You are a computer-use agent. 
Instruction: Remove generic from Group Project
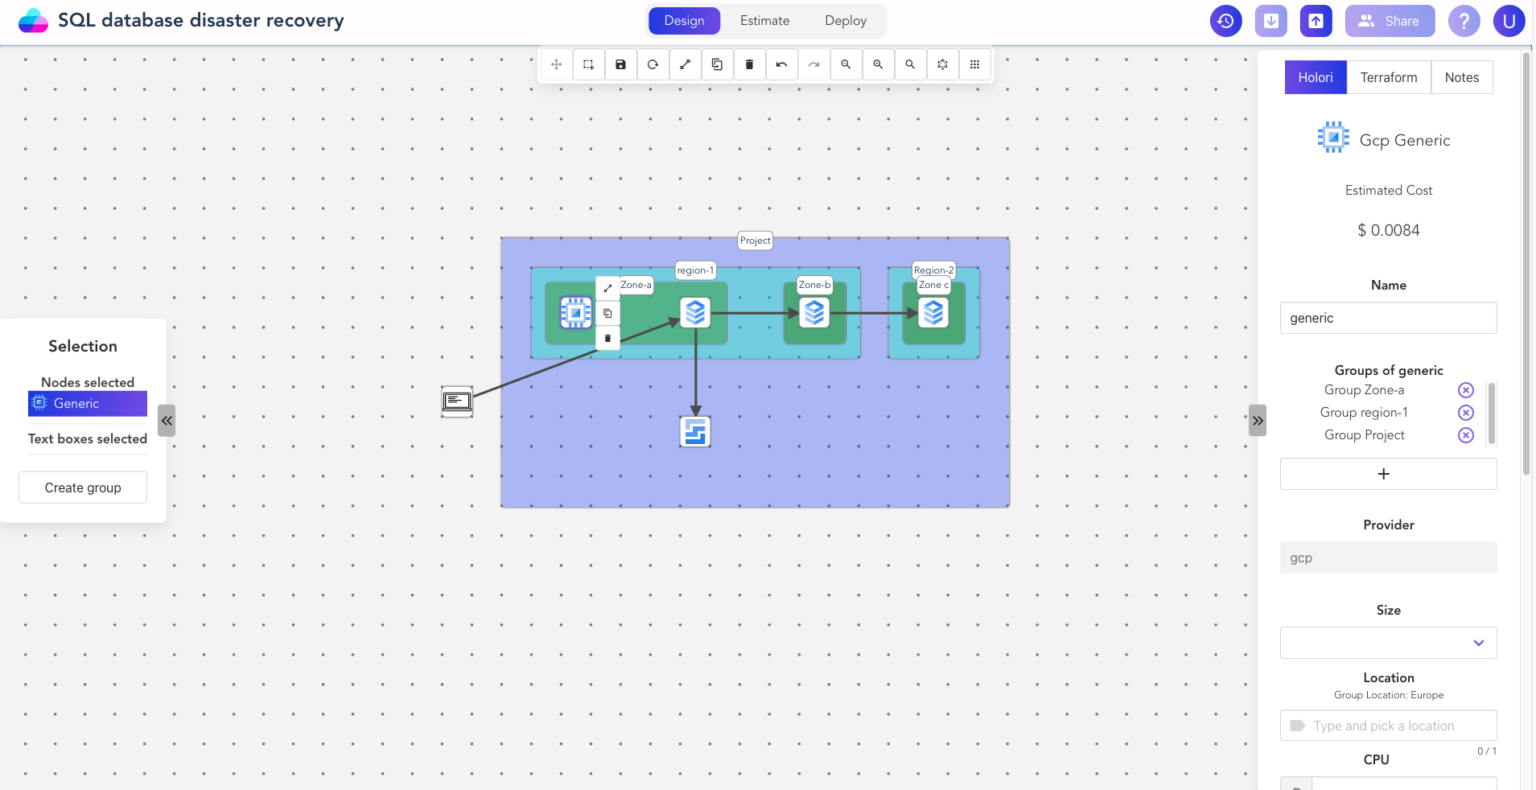coord(1465,435)
